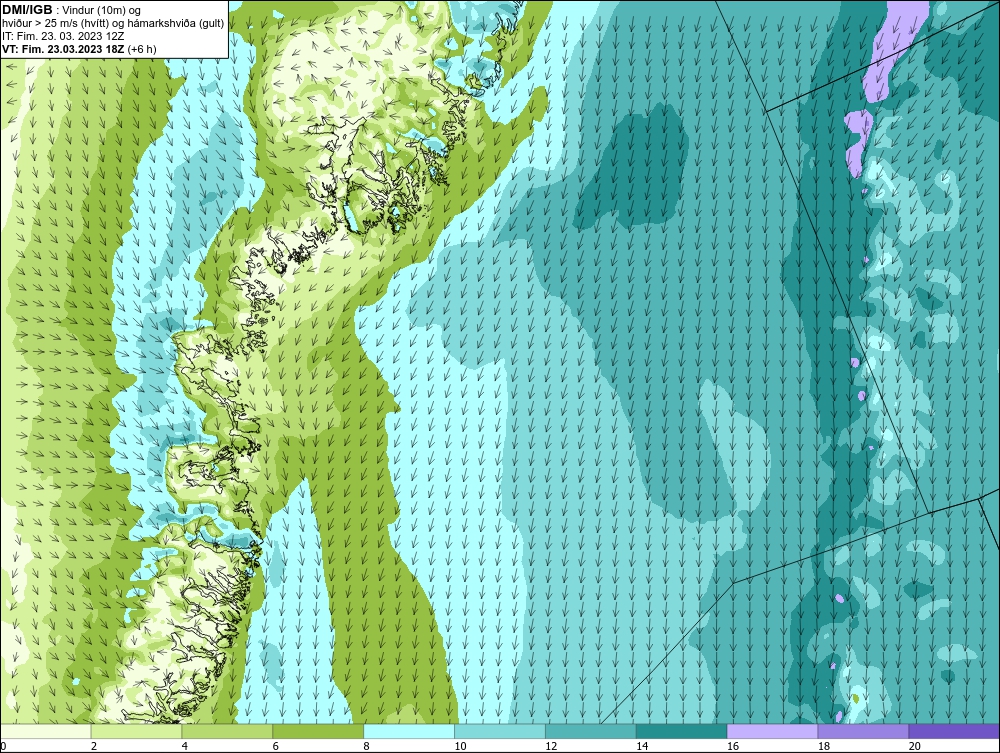
Task: Click the scale label '4'
Action: point(185,746)
